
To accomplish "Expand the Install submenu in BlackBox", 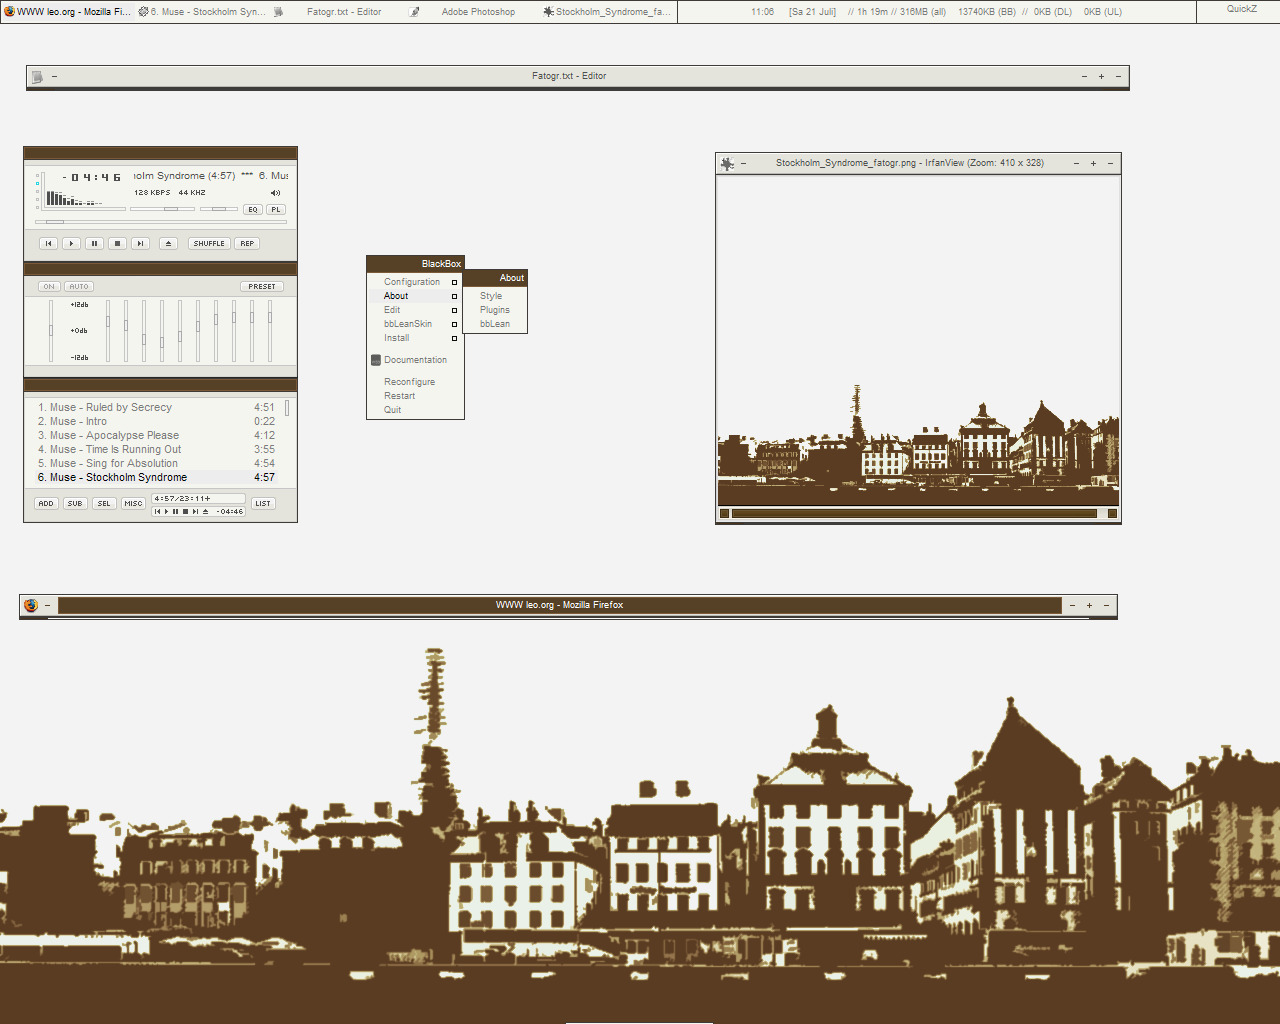I will click(x=415, y=338).
